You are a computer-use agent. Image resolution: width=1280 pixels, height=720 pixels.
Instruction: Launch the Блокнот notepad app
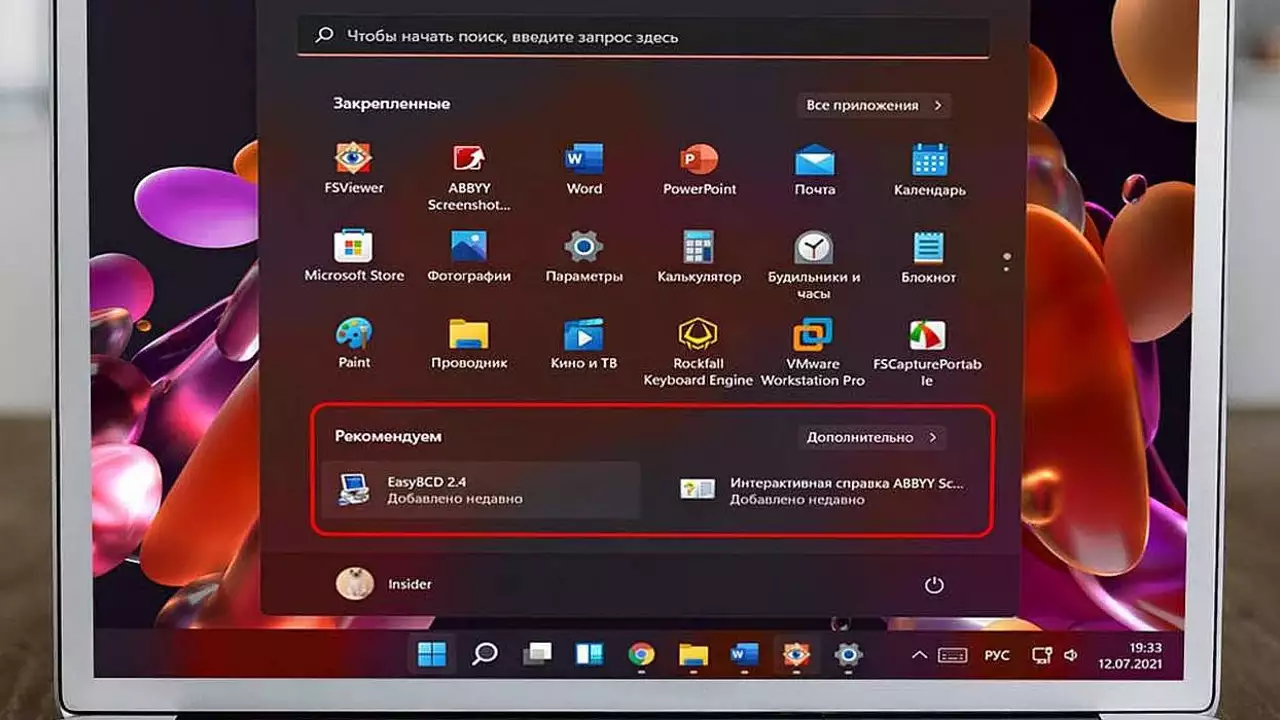pos(929,256)
